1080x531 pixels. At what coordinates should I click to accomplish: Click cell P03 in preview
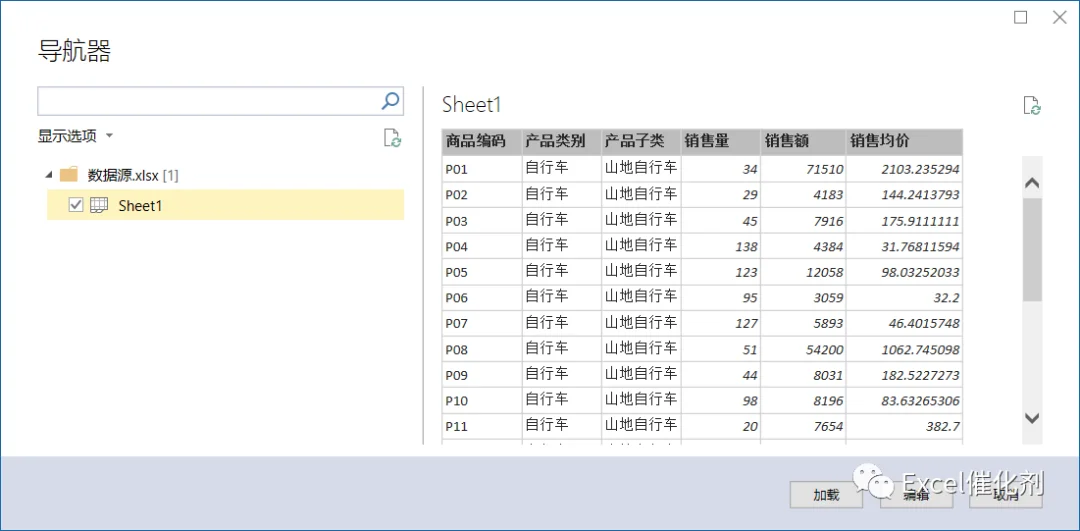(481, 221)
